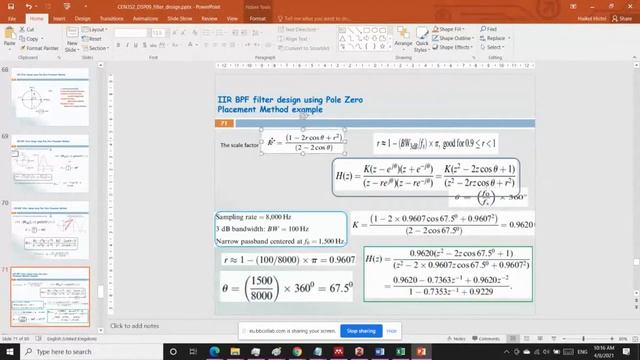Hide the screen sharing notification

pyautogui.click(x=391, y=331)
